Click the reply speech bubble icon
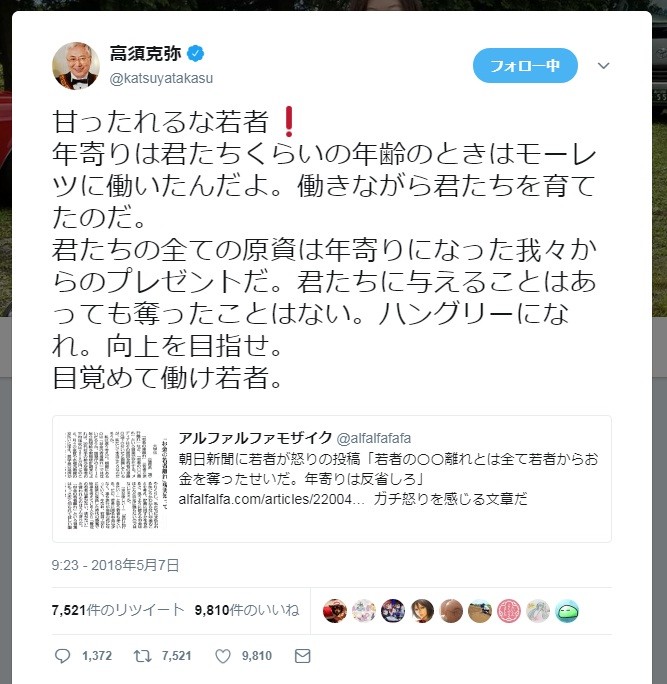This screenshot has width=667, height=684. click(62, 656)
